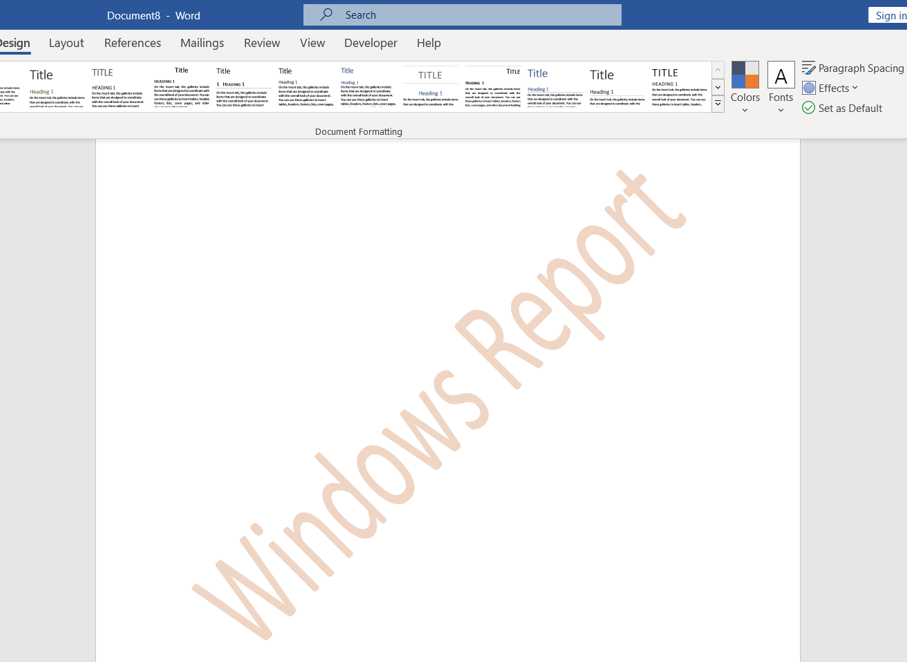Choose bold spaced TITLE style set, last in gallery
Screen dimensions: 907x662
679,87
